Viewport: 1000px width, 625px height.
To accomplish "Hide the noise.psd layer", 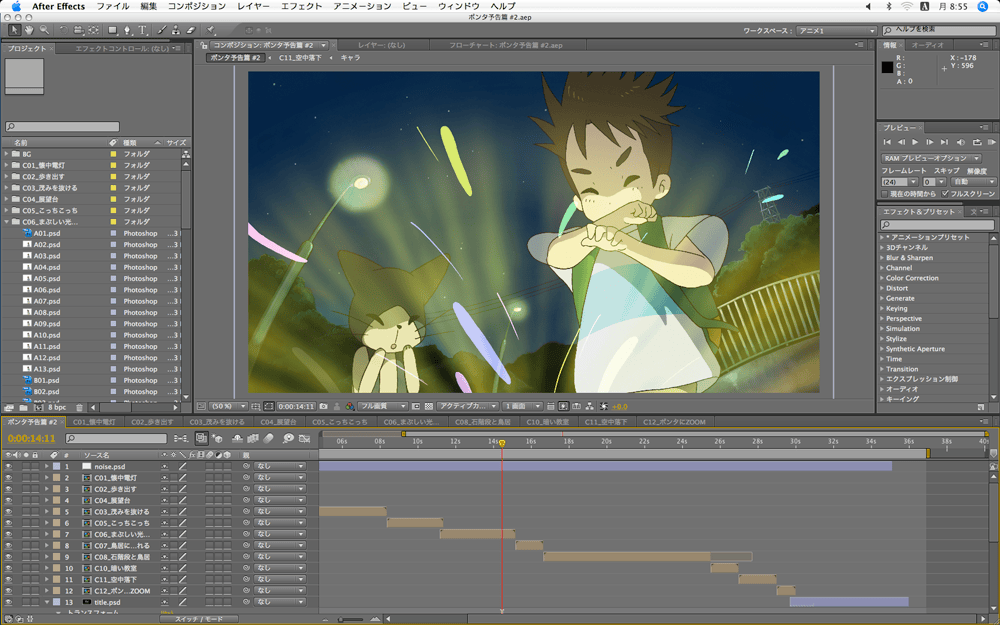I will [8, 466].
